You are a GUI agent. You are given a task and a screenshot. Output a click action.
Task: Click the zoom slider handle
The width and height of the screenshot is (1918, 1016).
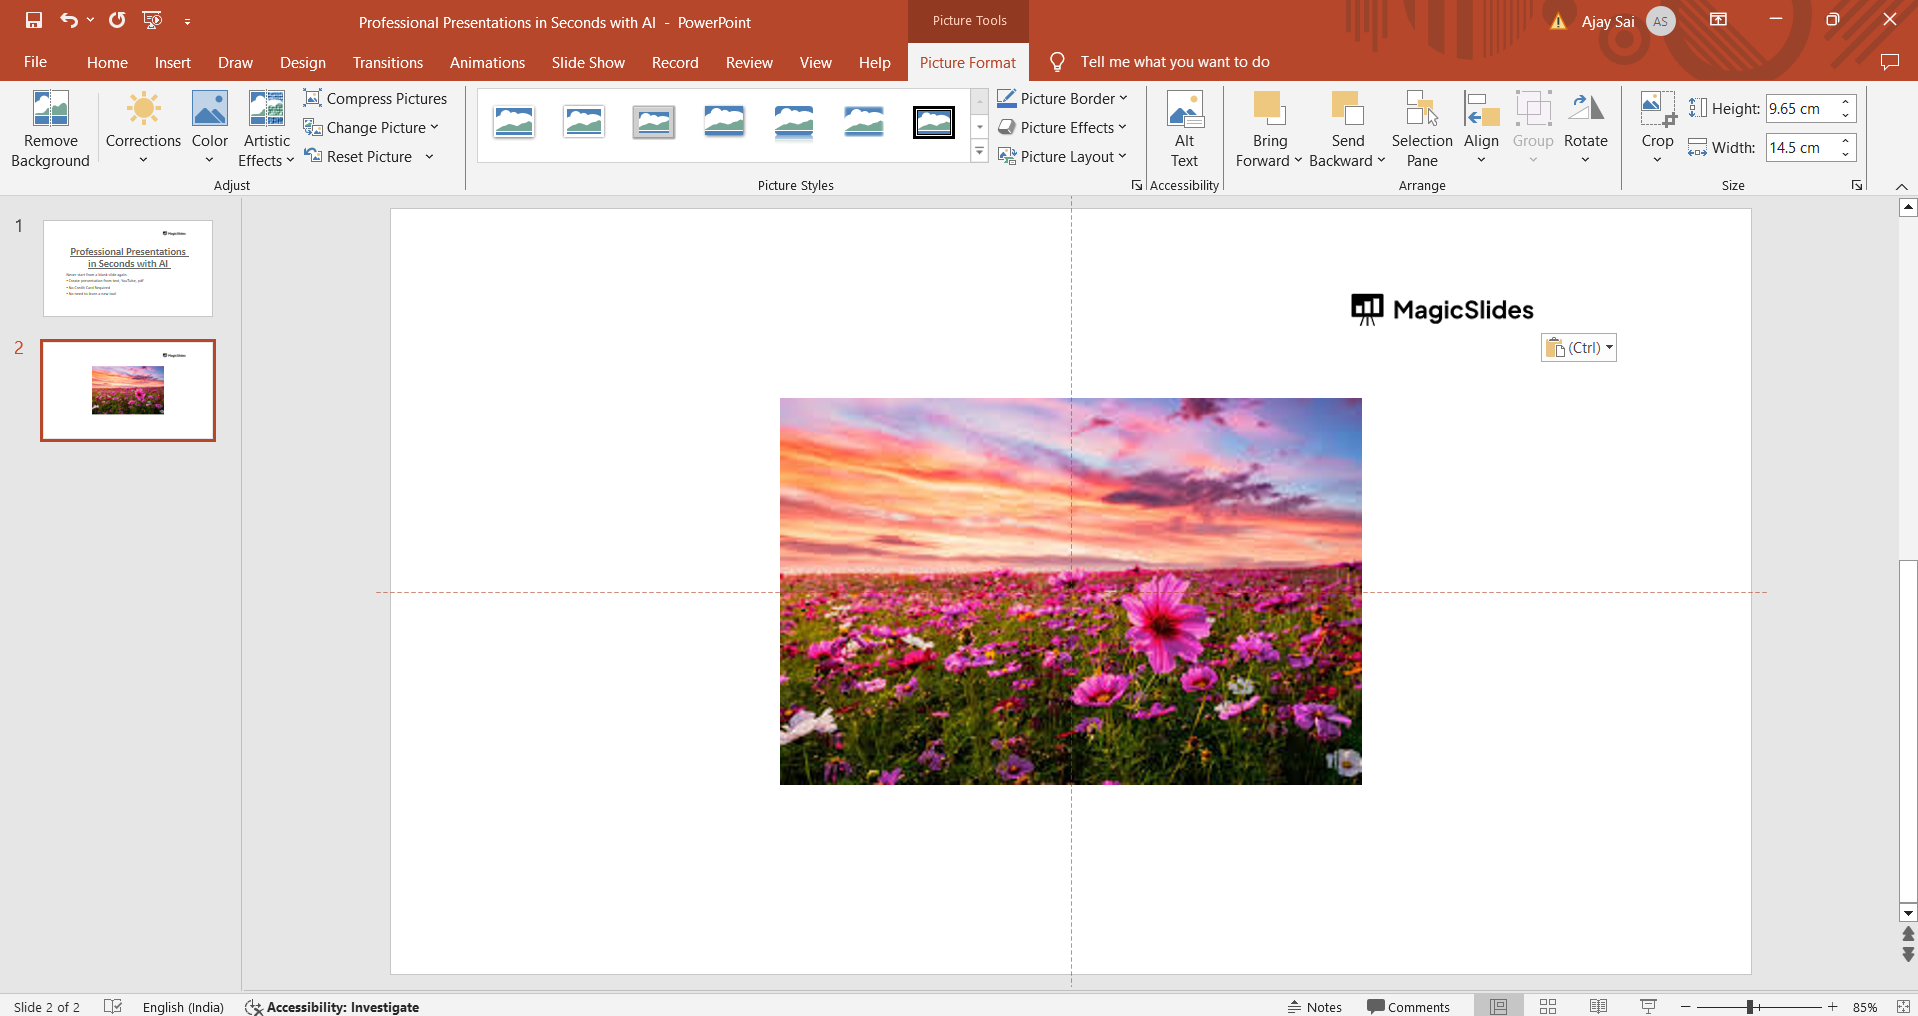1751,1006
